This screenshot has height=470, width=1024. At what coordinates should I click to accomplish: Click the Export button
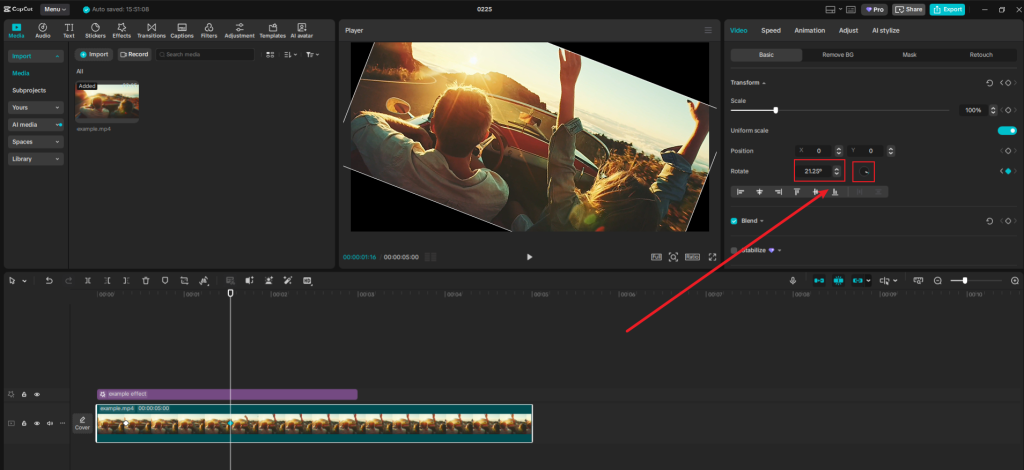(x=947, y=9)
